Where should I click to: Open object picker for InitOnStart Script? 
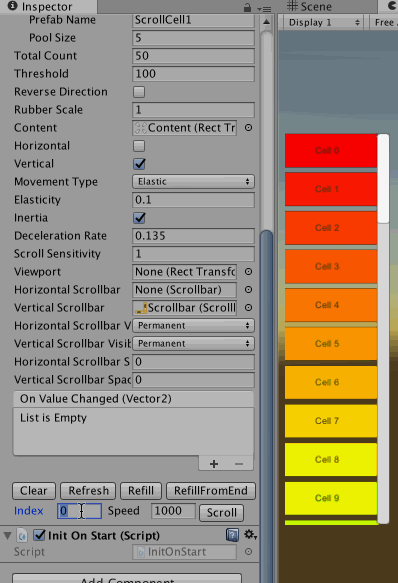coord(248,552)
